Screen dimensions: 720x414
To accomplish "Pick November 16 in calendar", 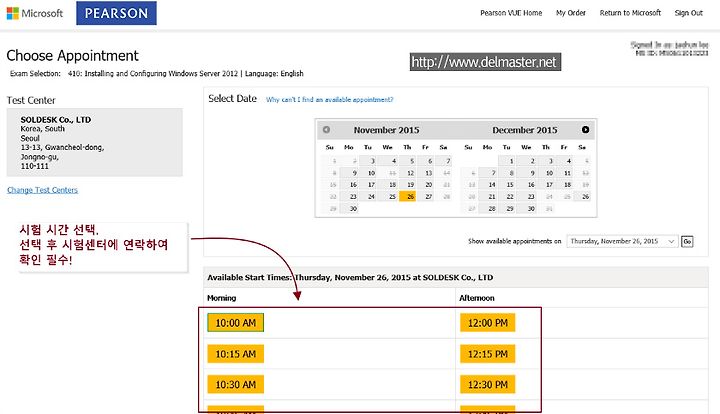I will coord(349,185).
